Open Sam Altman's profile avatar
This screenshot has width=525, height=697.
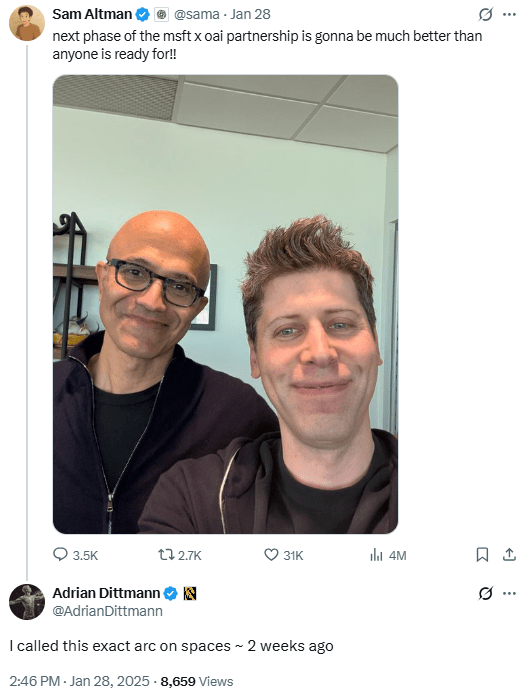pos(27,23)
